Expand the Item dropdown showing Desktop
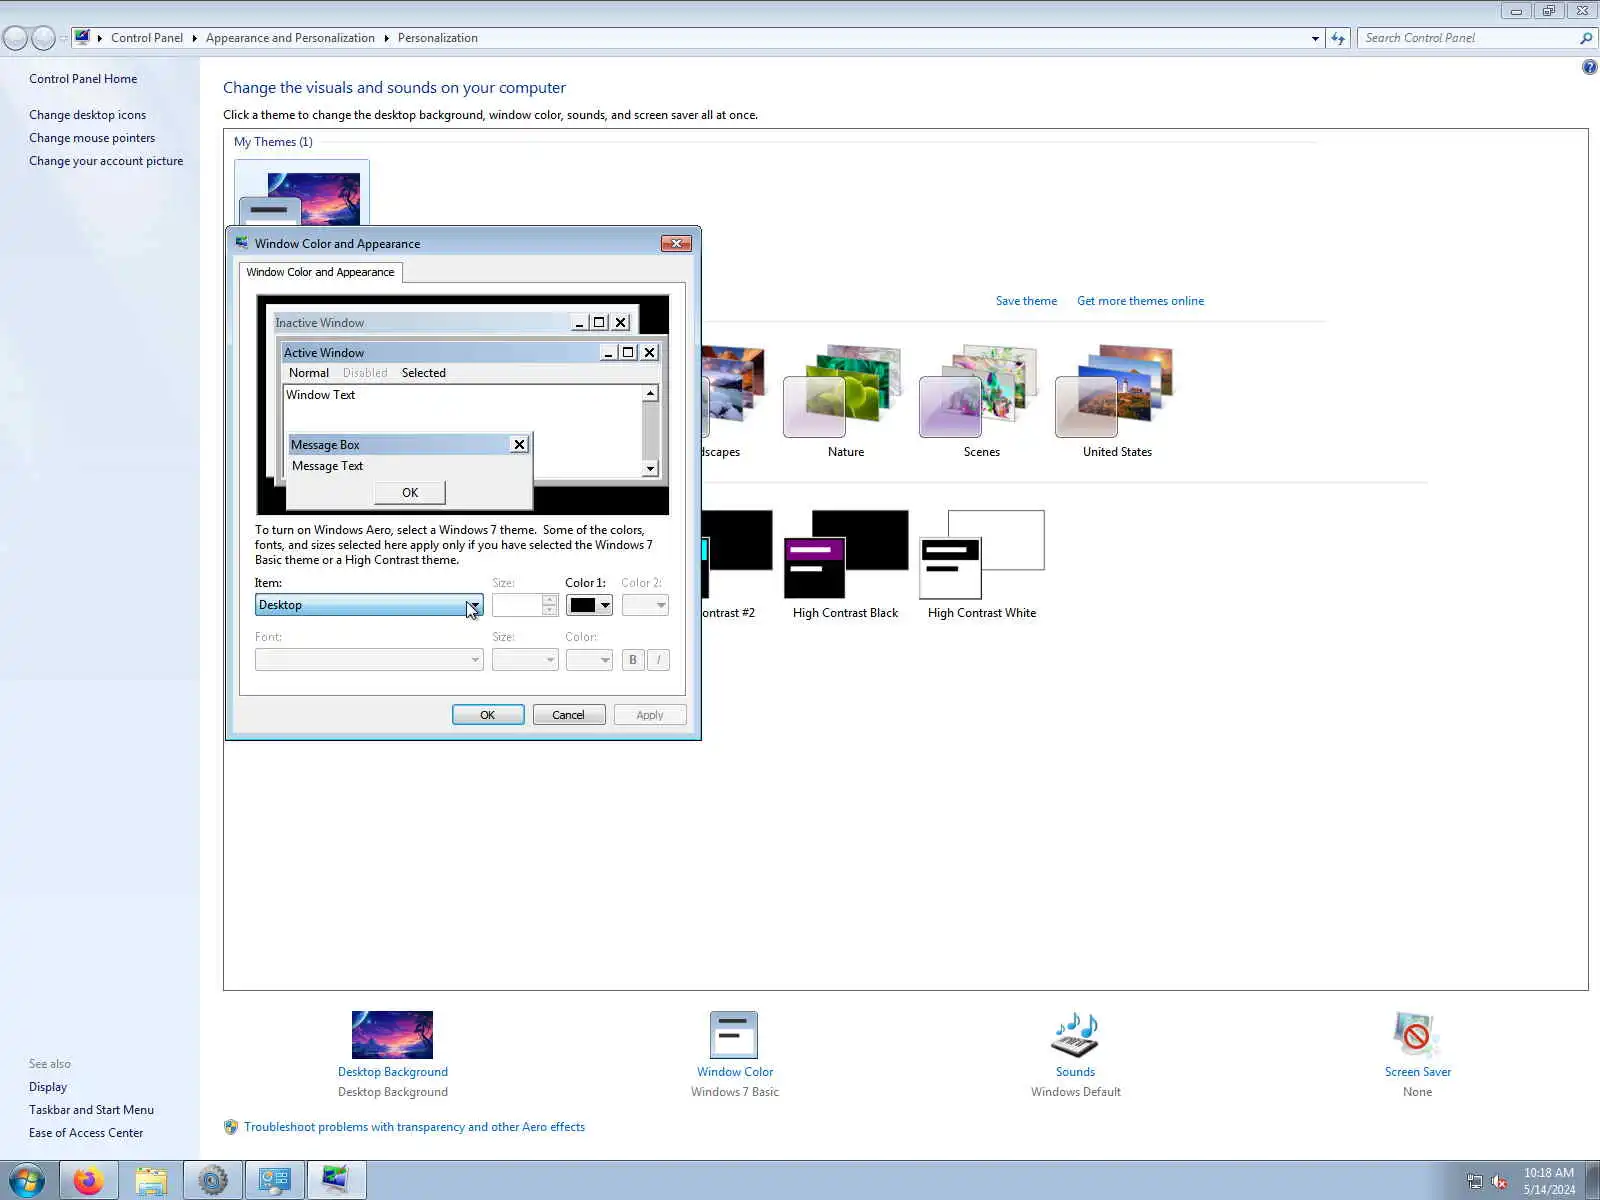 (x=369, y=605)
